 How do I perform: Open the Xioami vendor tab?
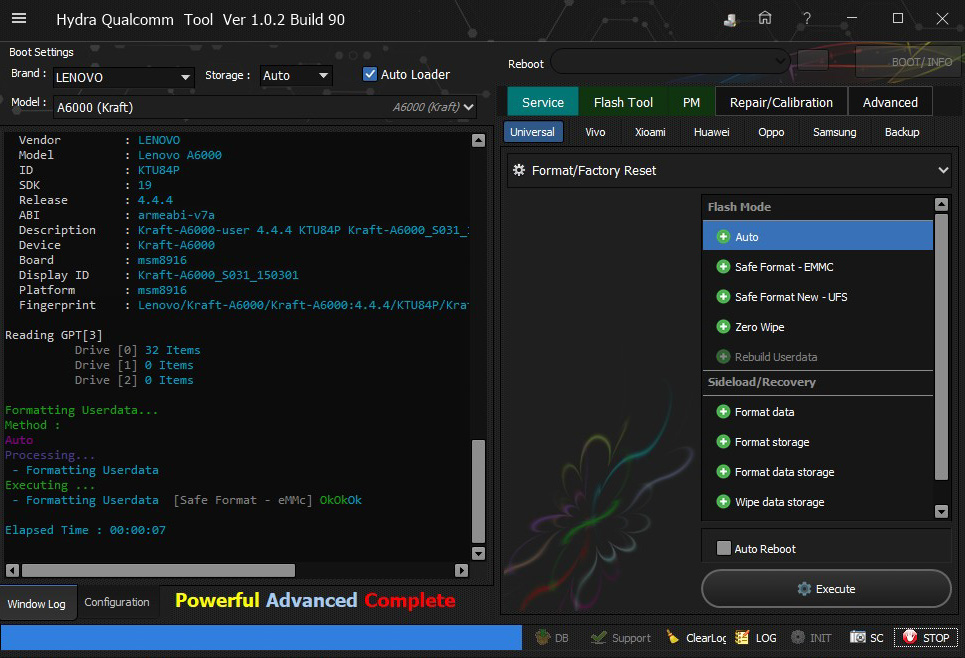pyautogui.click(x=650, y=132)
